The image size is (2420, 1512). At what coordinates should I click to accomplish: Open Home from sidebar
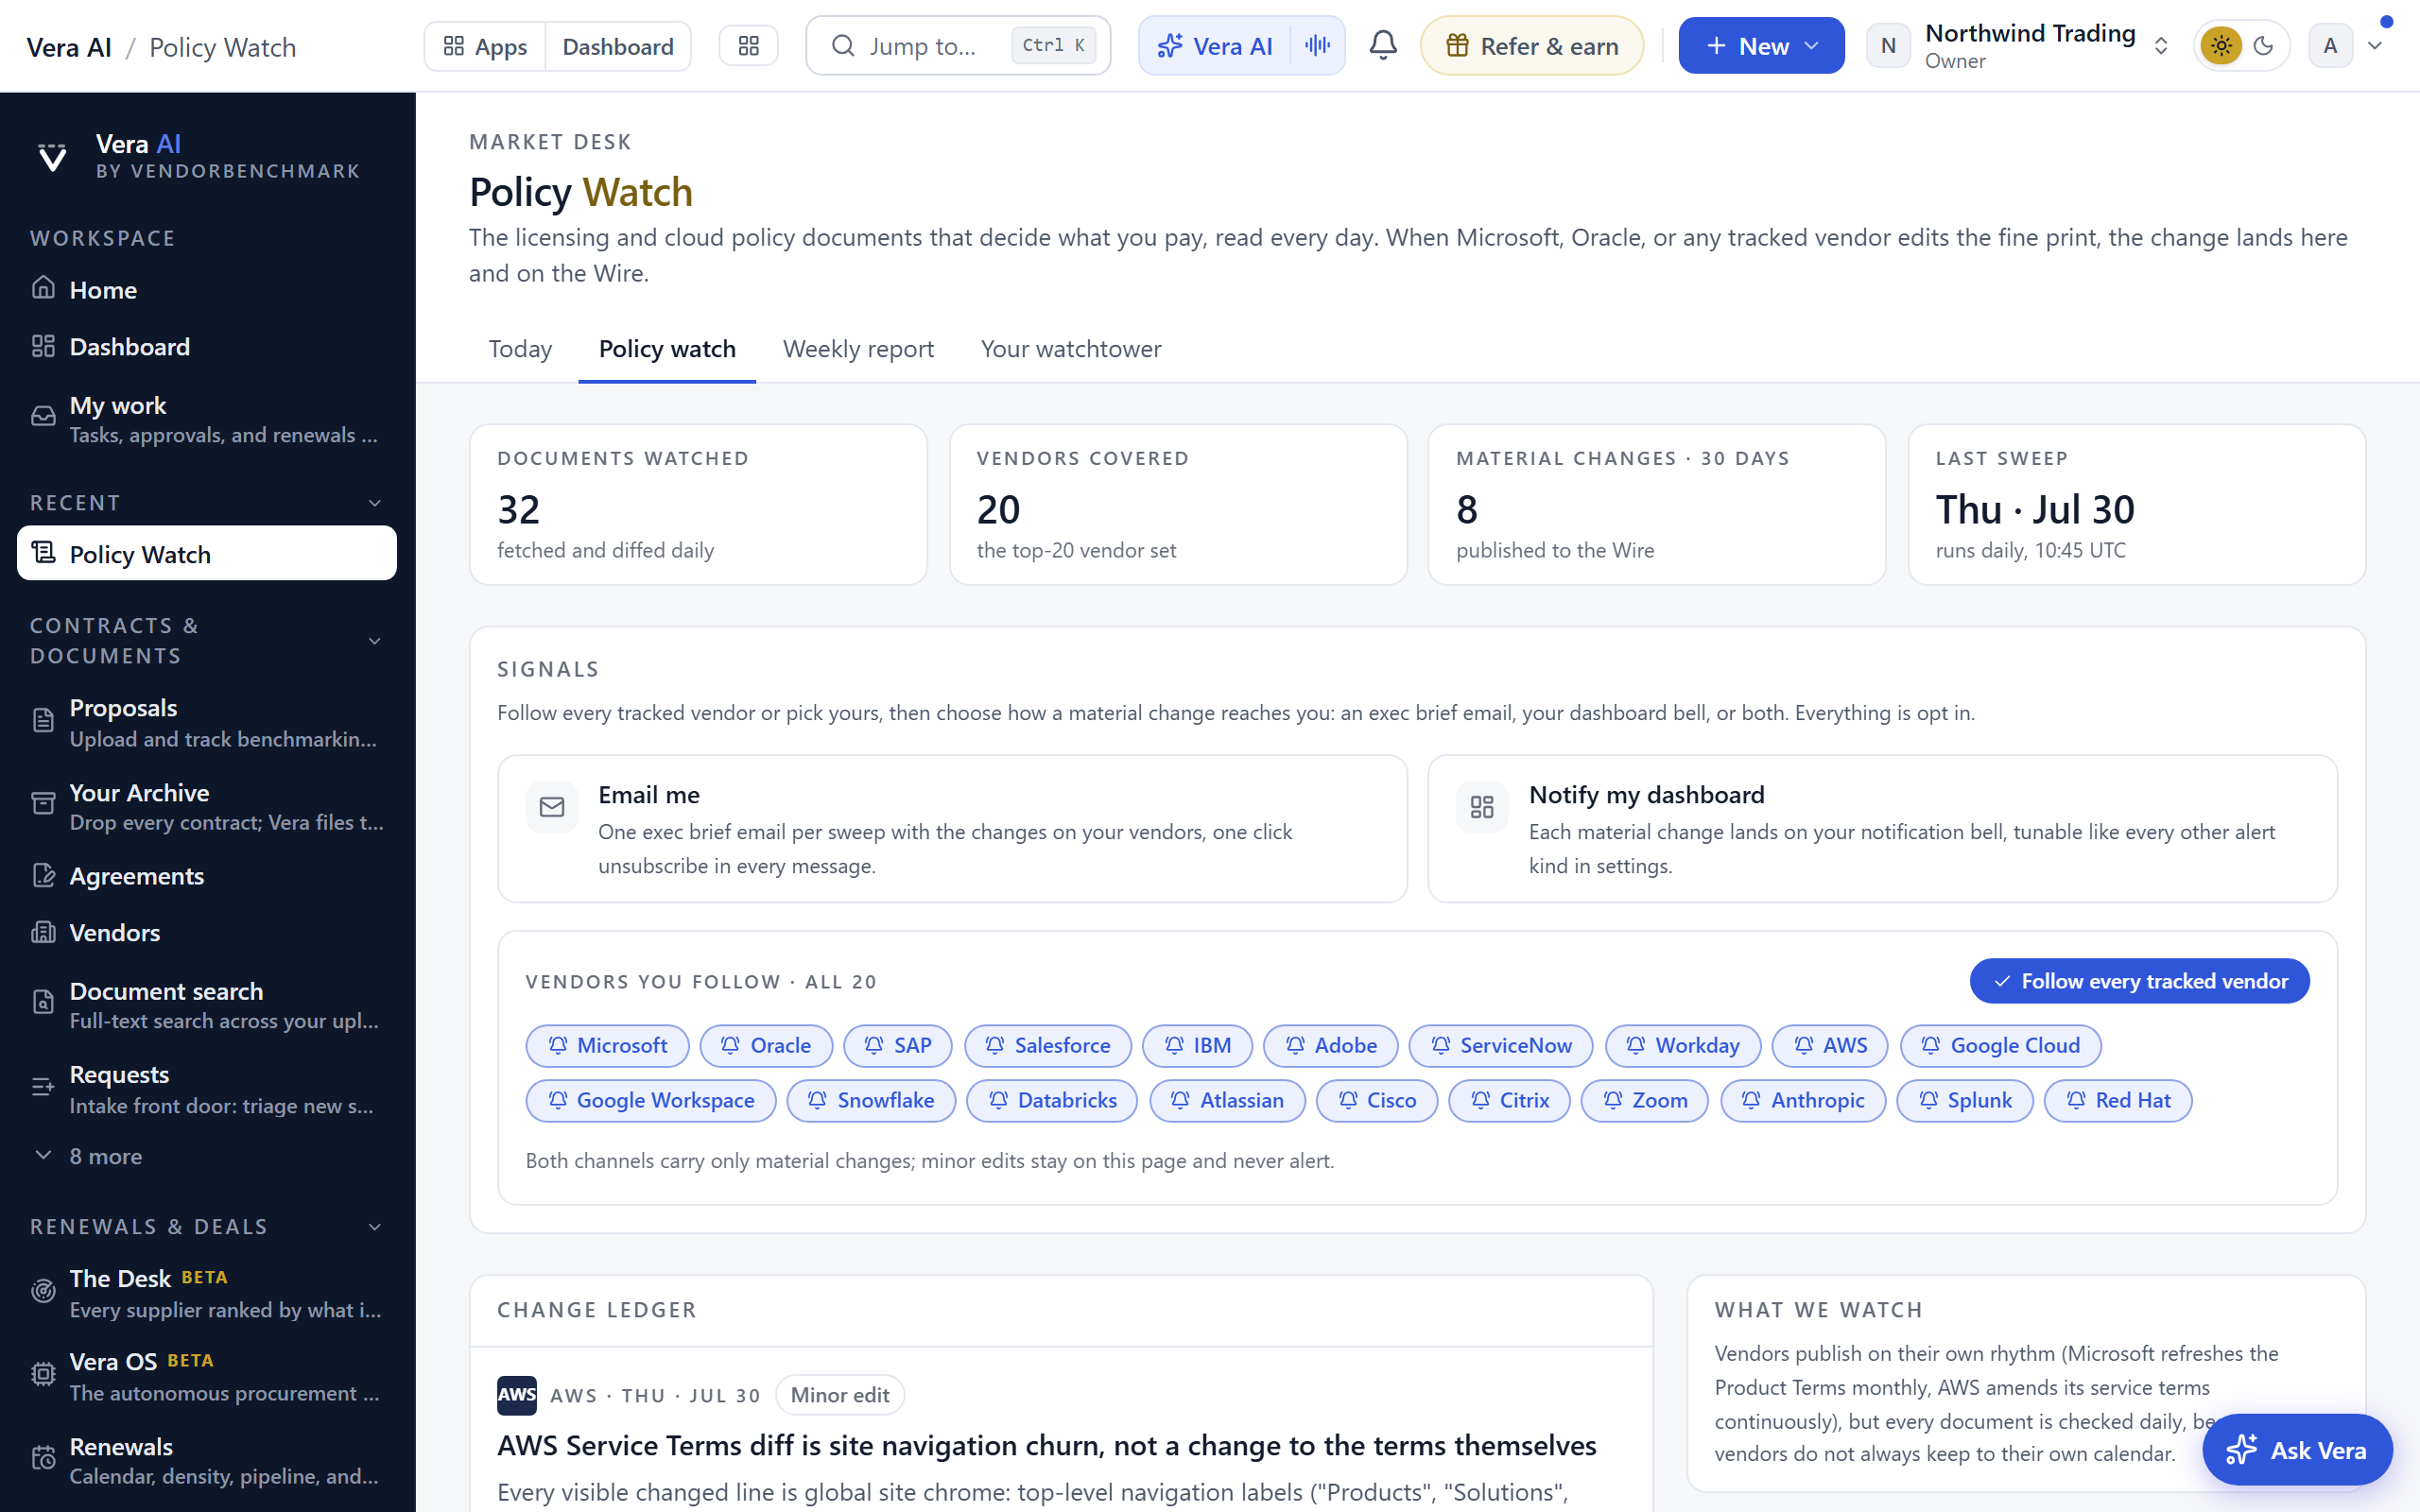tap(207, 290)
